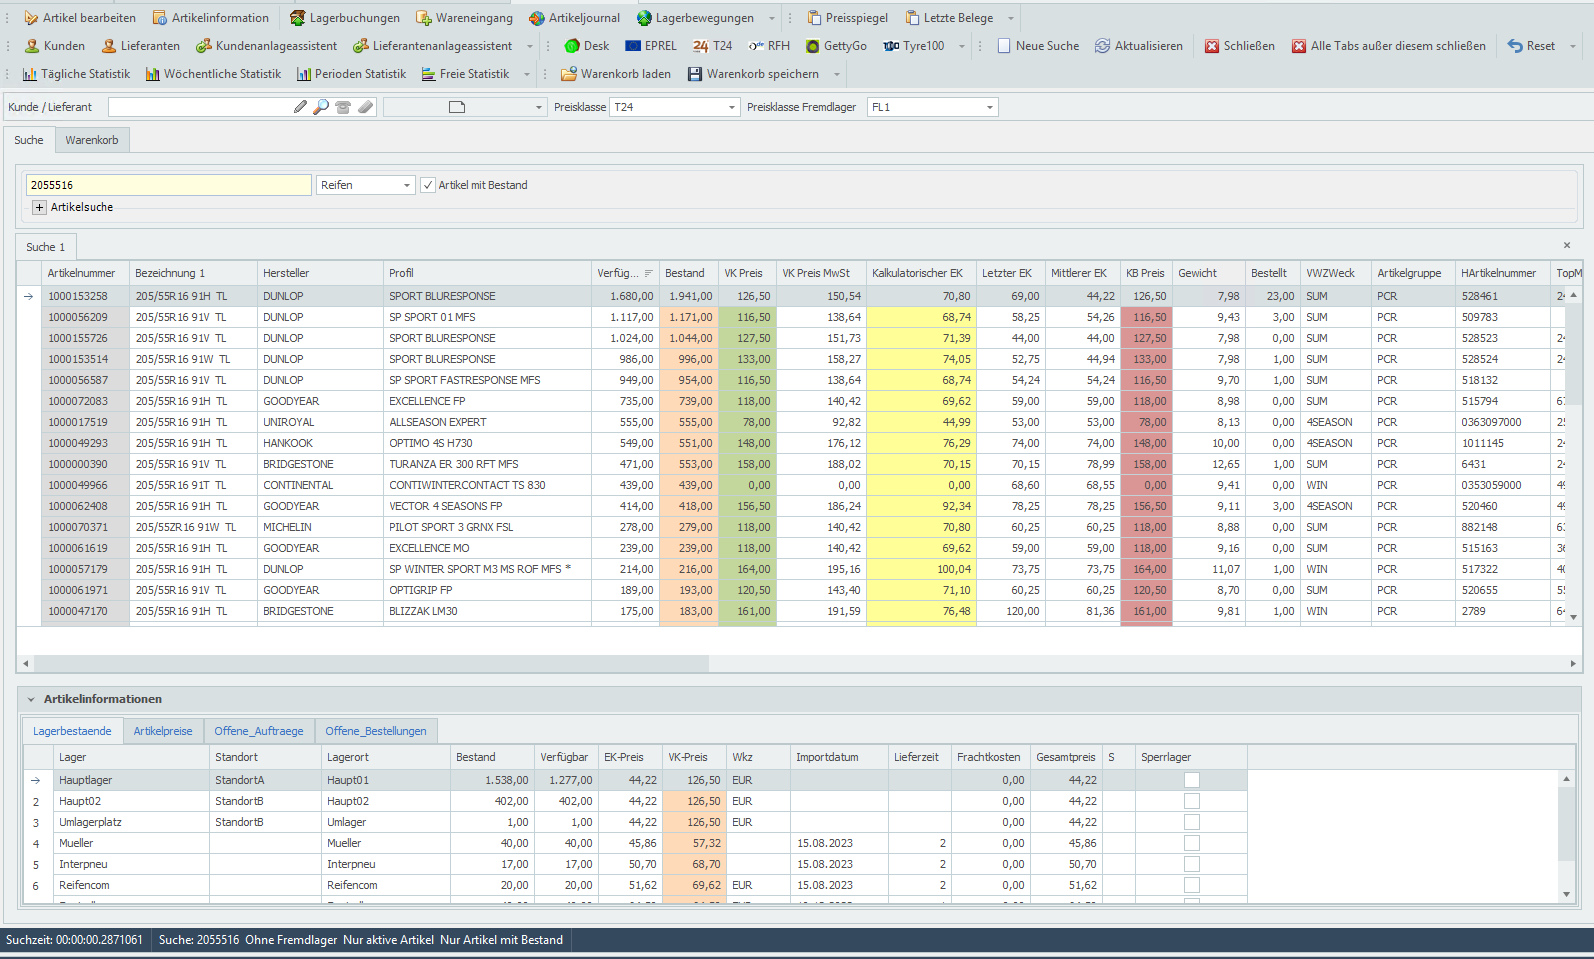Open the Artikel bearbeiten tool

79,18
